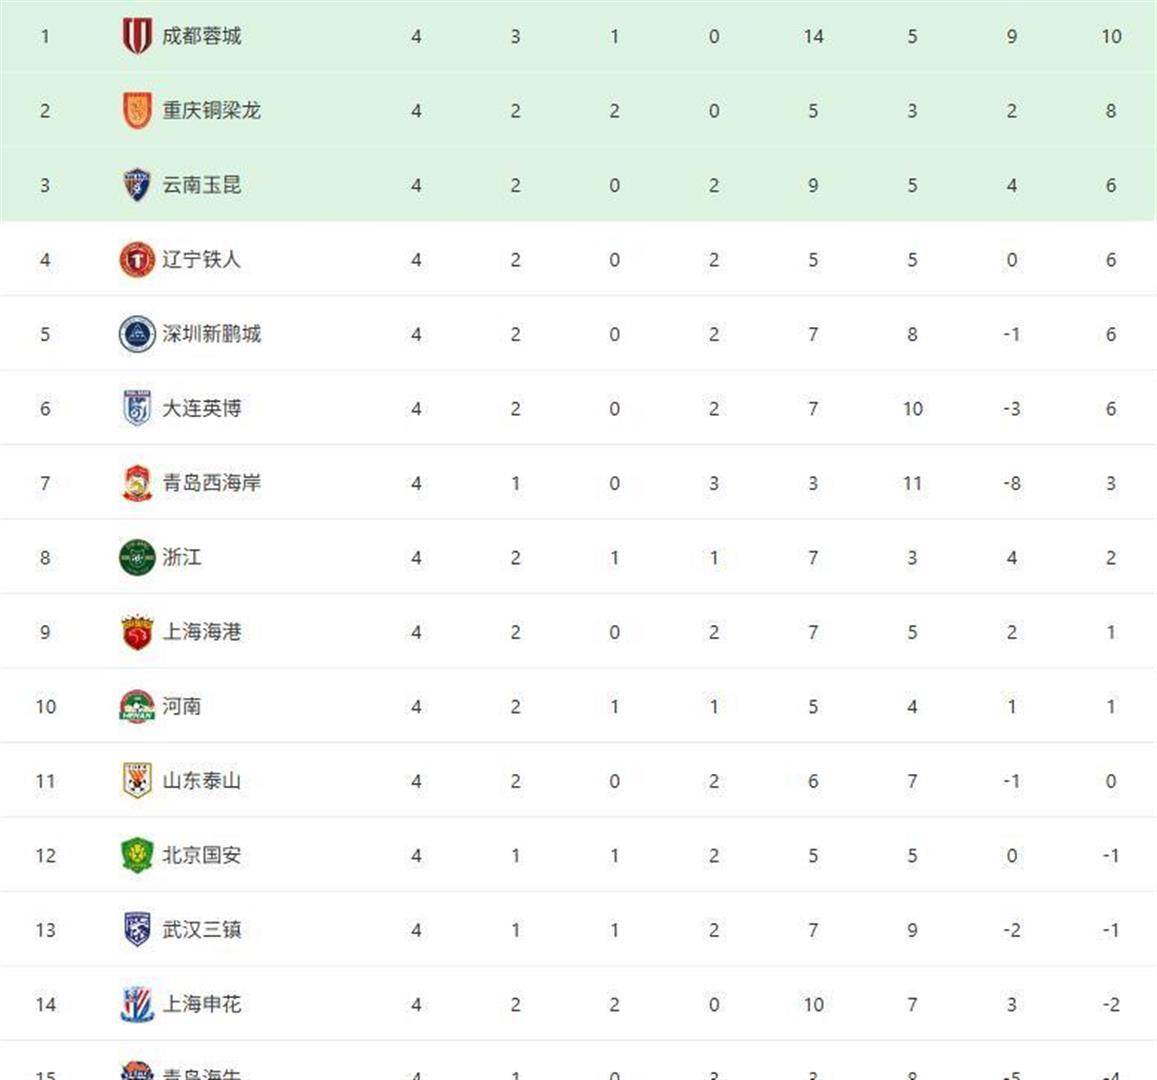Screen dimensions: 1157x1080
Task: Click the 河南 club logo
Action: (137, 707)
